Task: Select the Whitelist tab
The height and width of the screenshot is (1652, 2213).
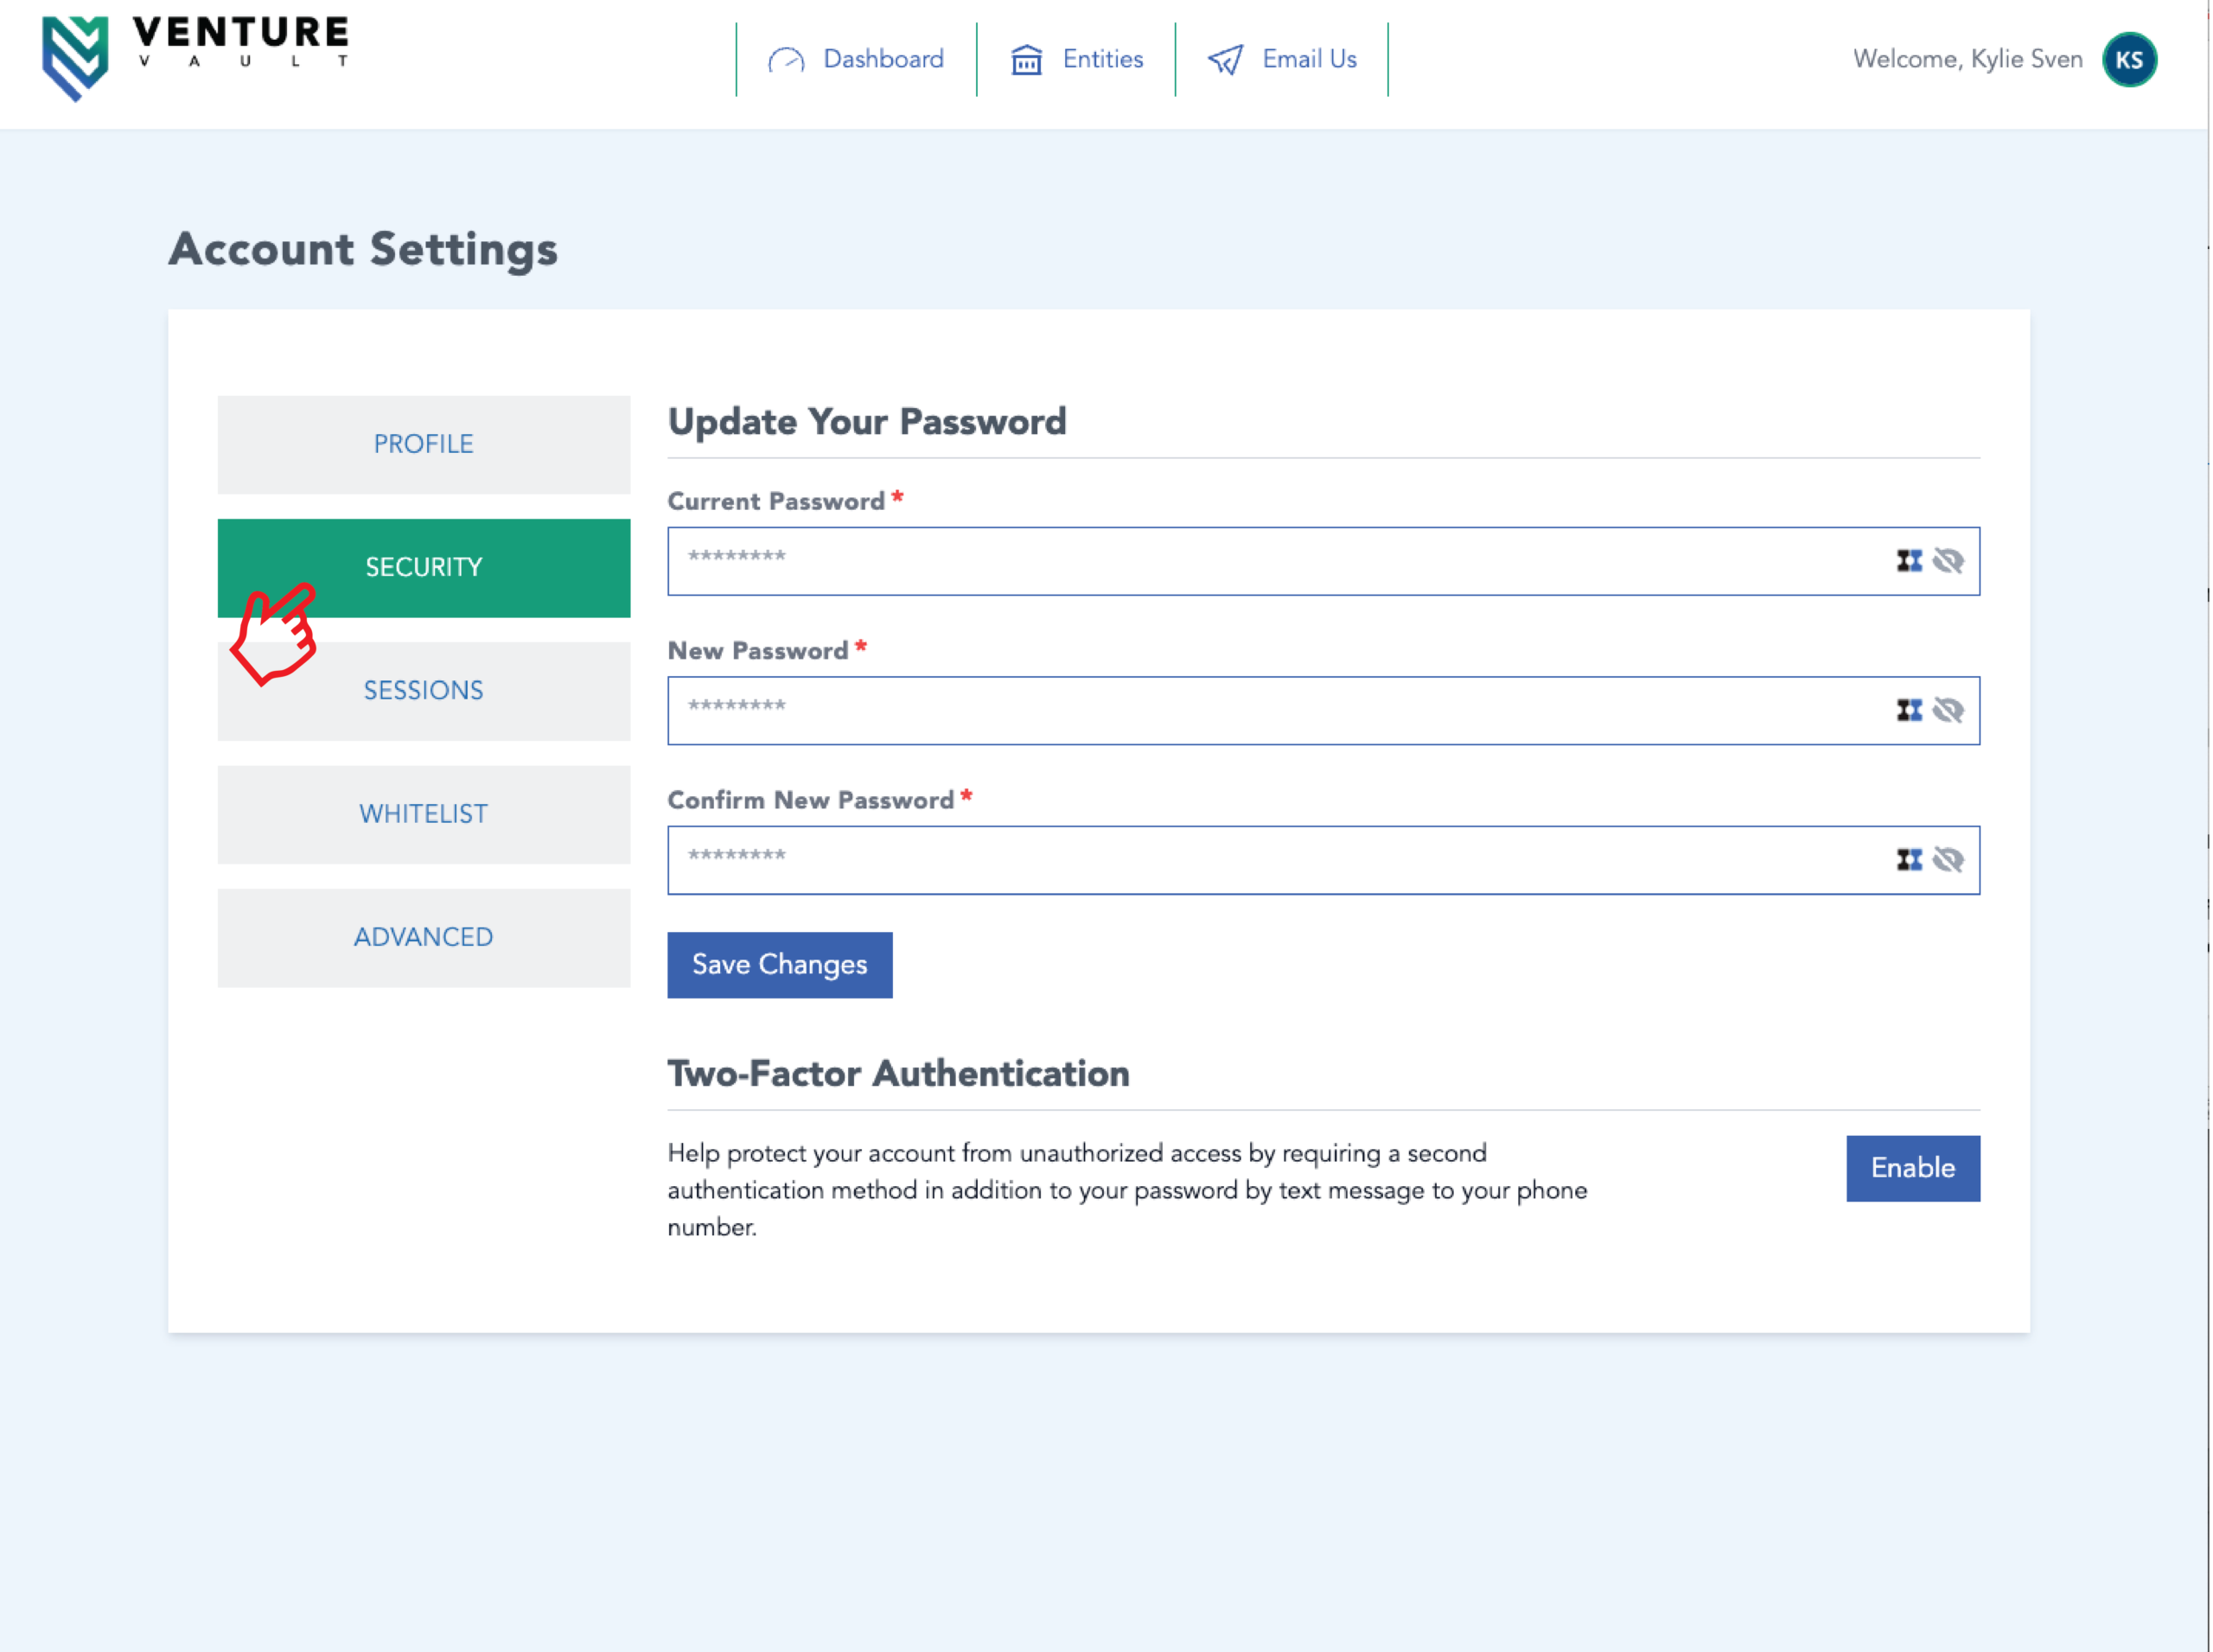Action: pos(423,814)
